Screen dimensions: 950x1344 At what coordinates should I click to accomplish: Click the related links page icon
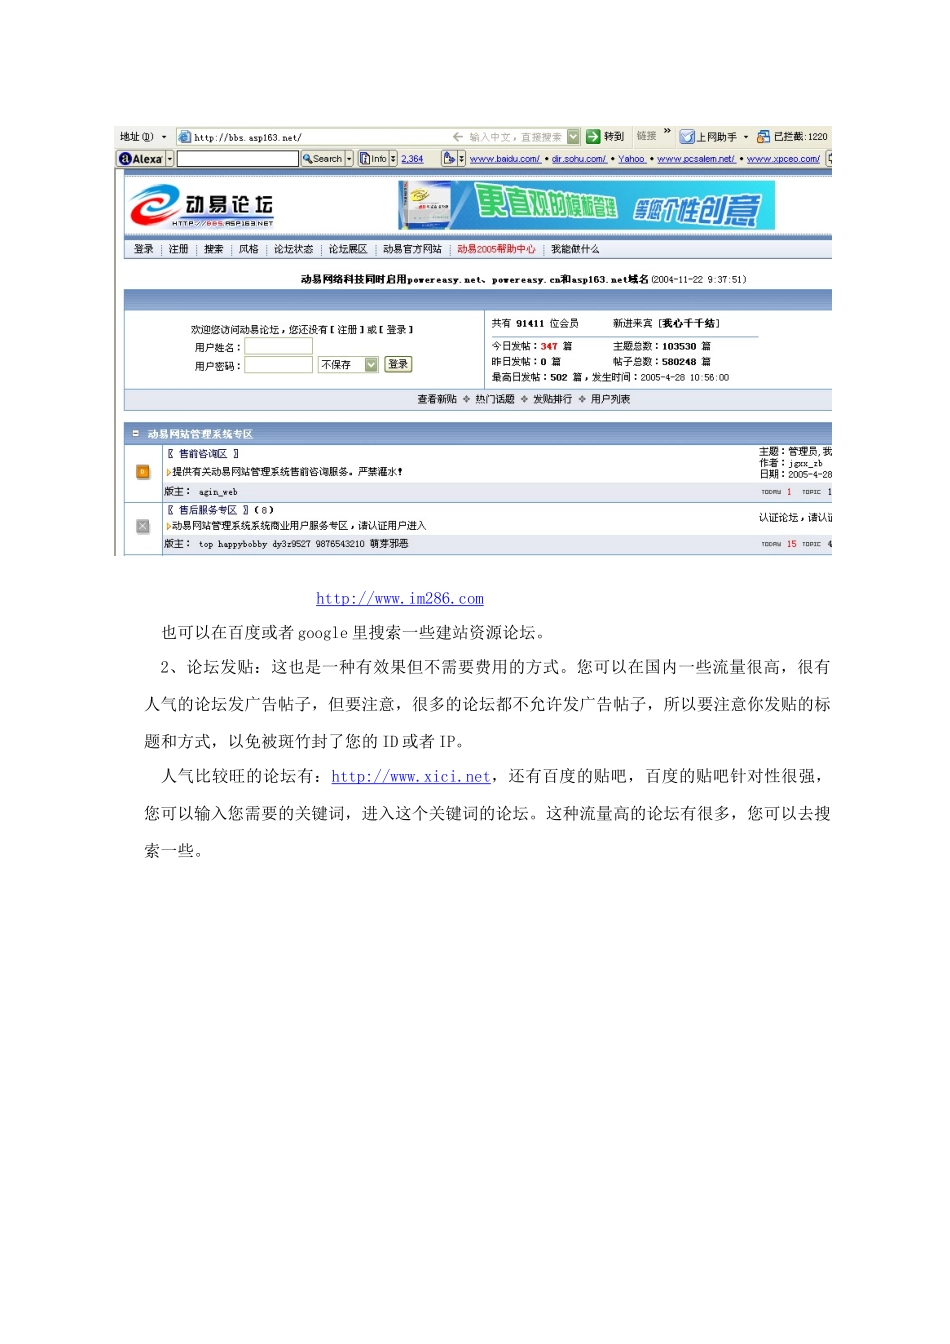coord(449,159)
